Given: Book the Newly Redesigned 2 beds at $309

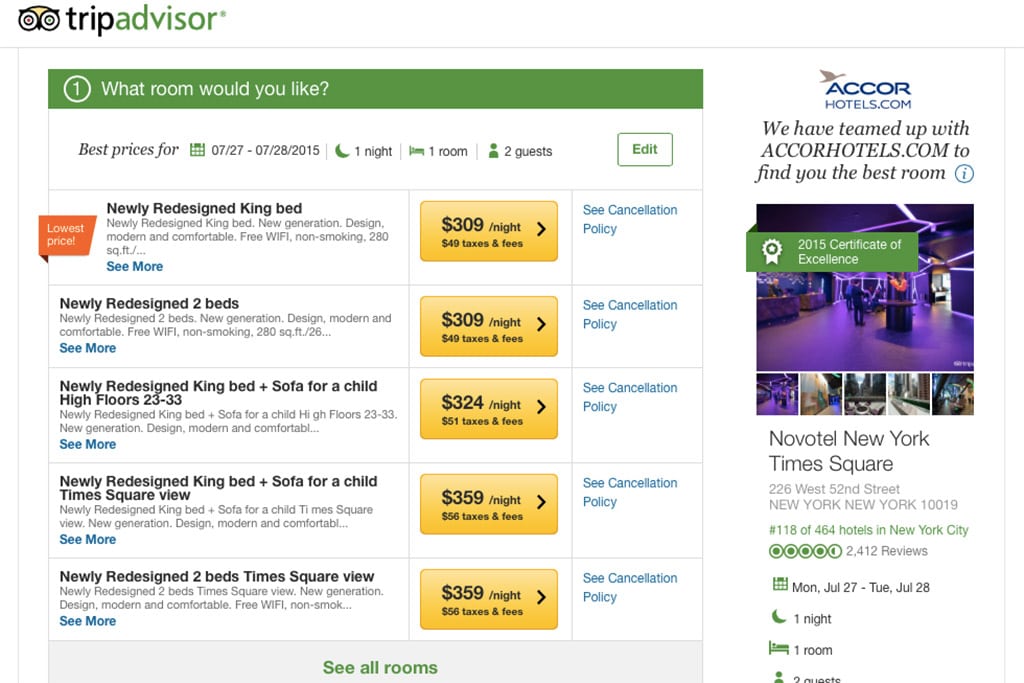Looking at the screenshot, I should (488, 326).
